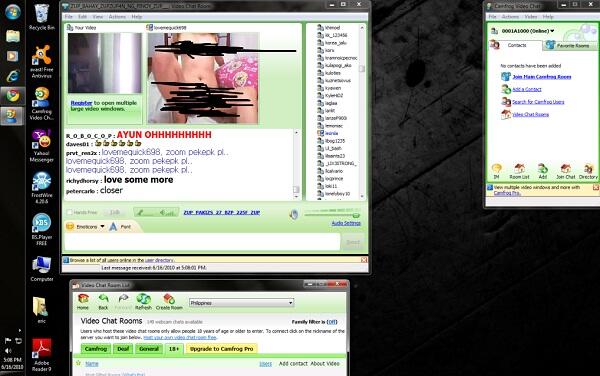Open the Create Room tool
The image size is (600, 376).
(x=169, y=301)
